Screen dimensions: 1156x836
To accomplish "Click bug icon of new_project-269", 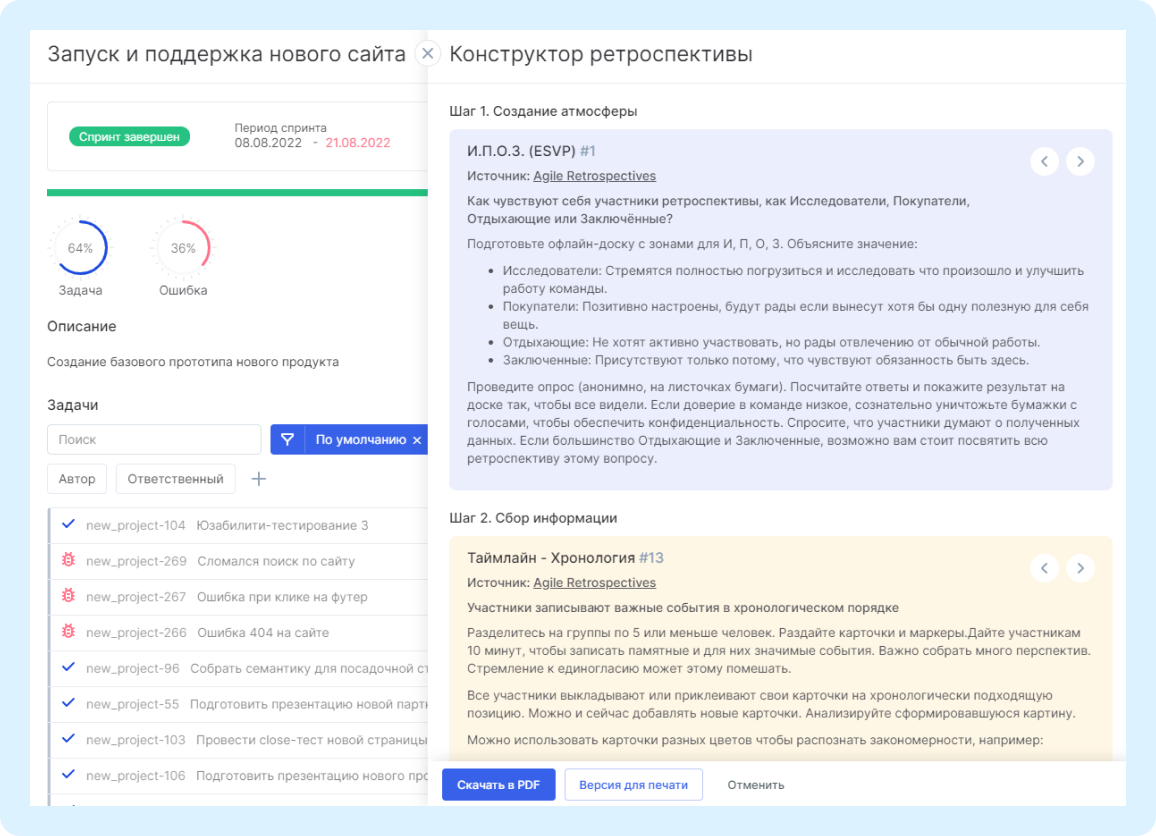I will (69, 560).
